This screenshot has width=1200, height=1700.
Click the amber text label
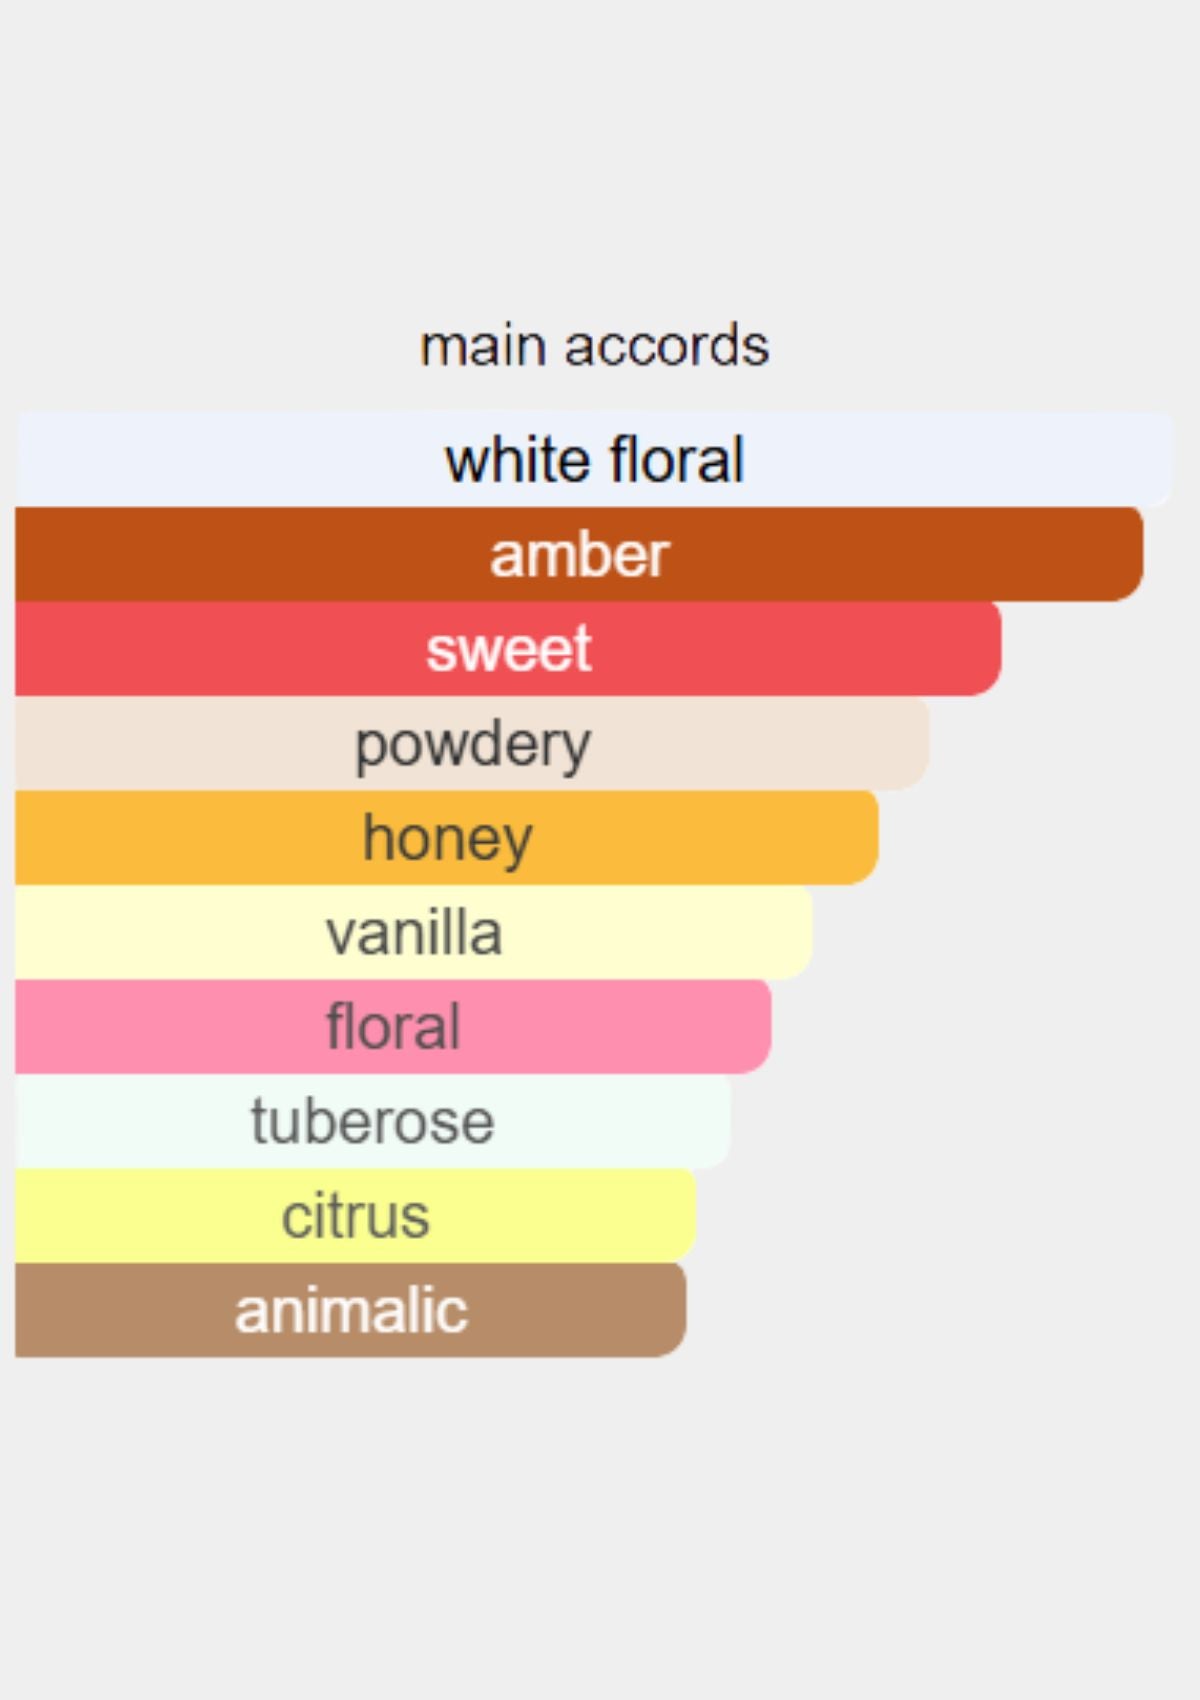[579, 554]
